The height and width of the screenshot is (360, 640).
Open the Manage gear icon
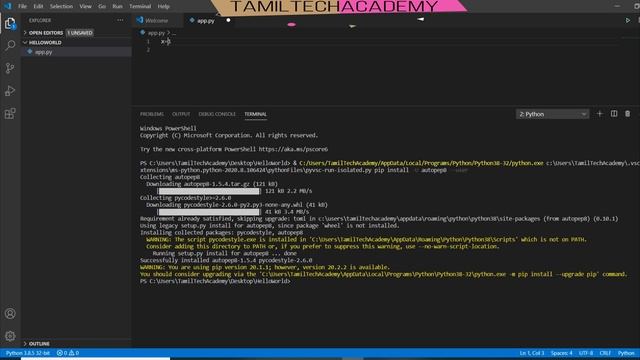(x=10, y=336)
